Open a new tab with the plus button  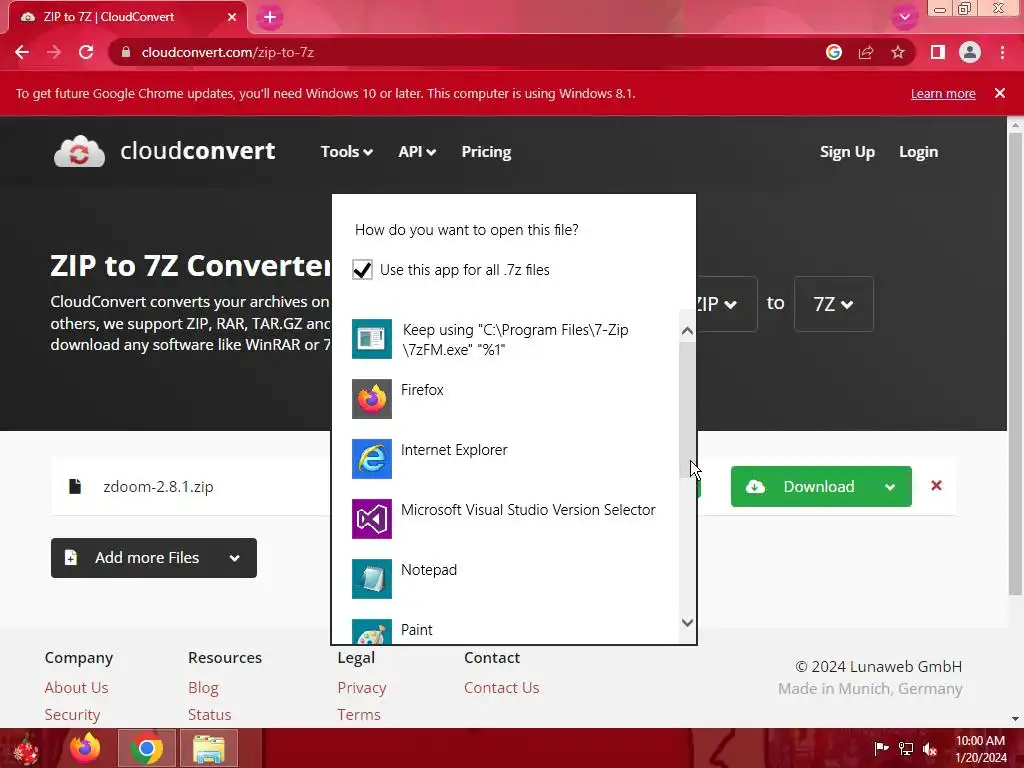coord(270,17)
